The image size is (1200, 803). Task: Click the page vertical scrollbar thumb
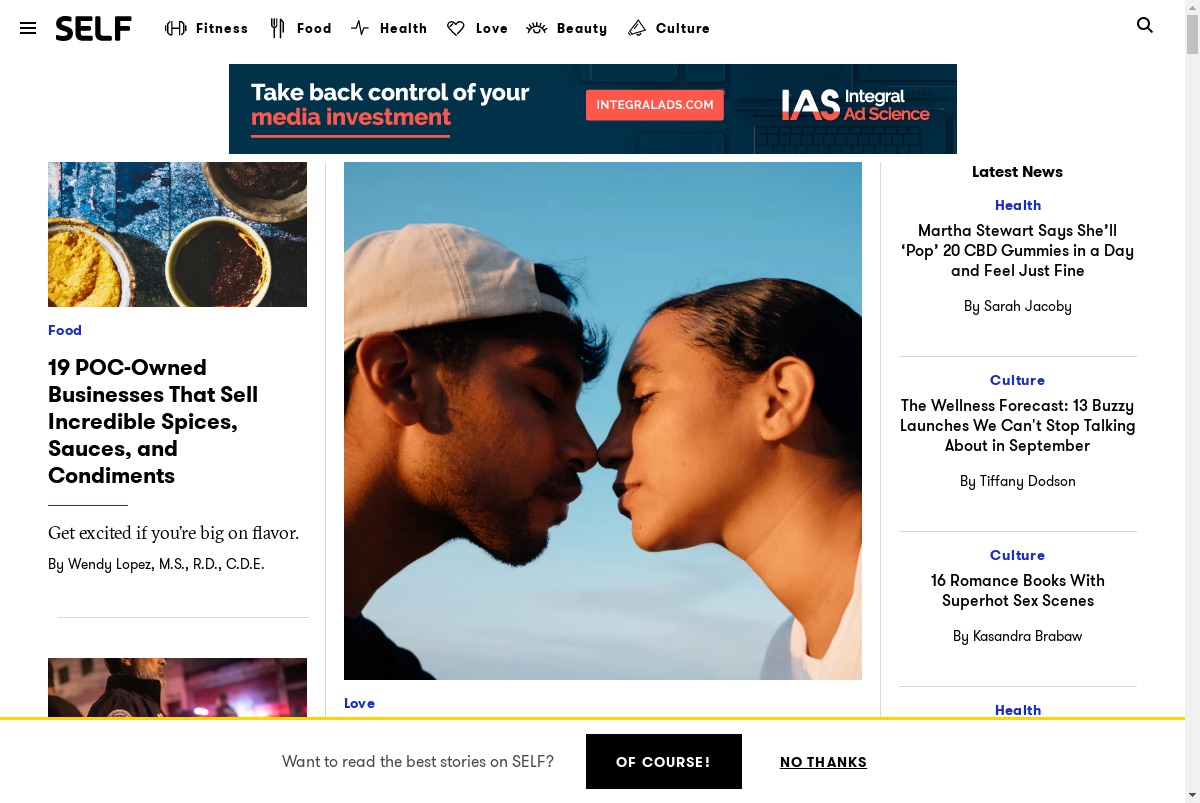[x=1192, y=32]
